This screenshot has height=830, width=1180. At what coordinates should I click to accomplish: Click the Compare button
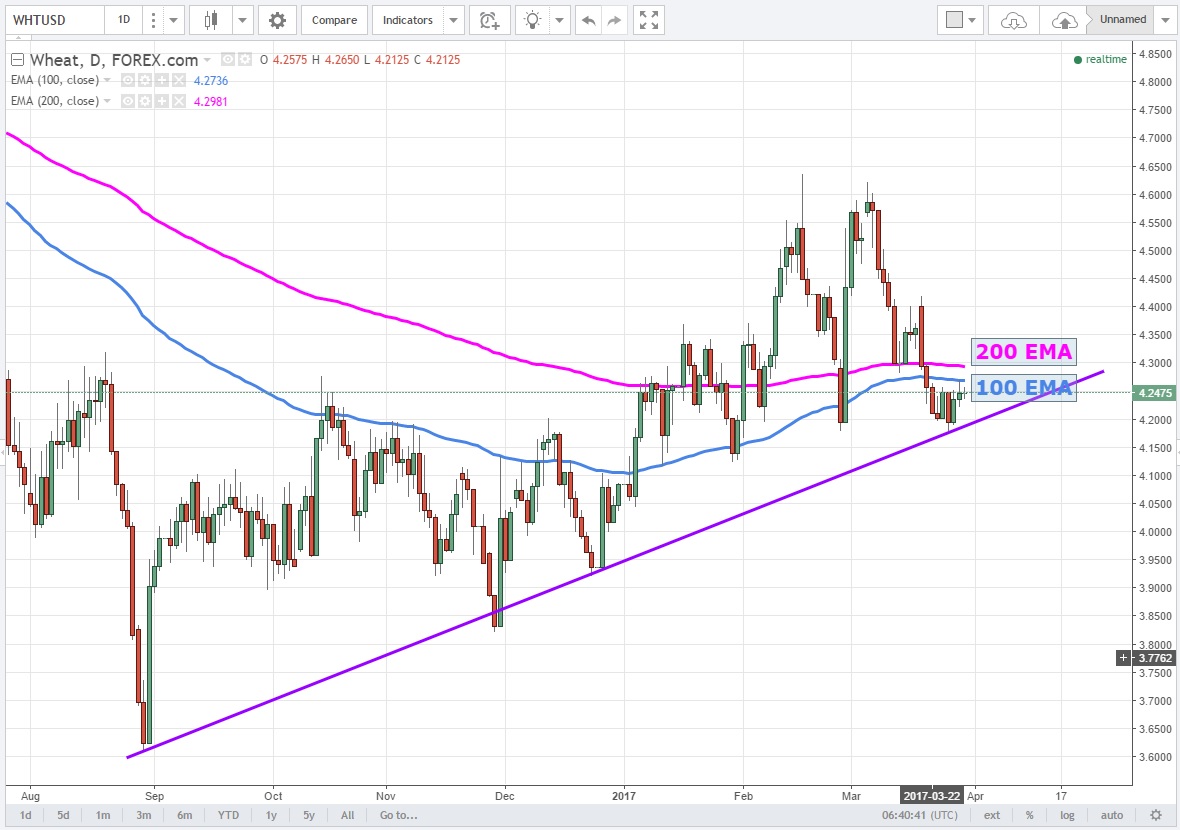tap(333, 20)
